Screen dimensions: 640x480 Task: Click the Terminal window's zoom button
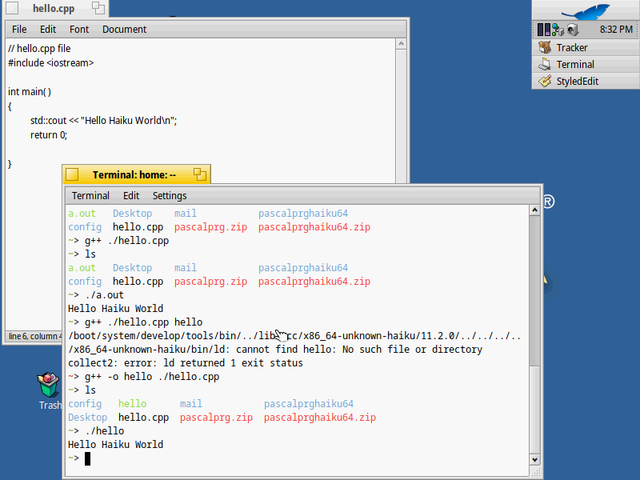click(200, 175)
